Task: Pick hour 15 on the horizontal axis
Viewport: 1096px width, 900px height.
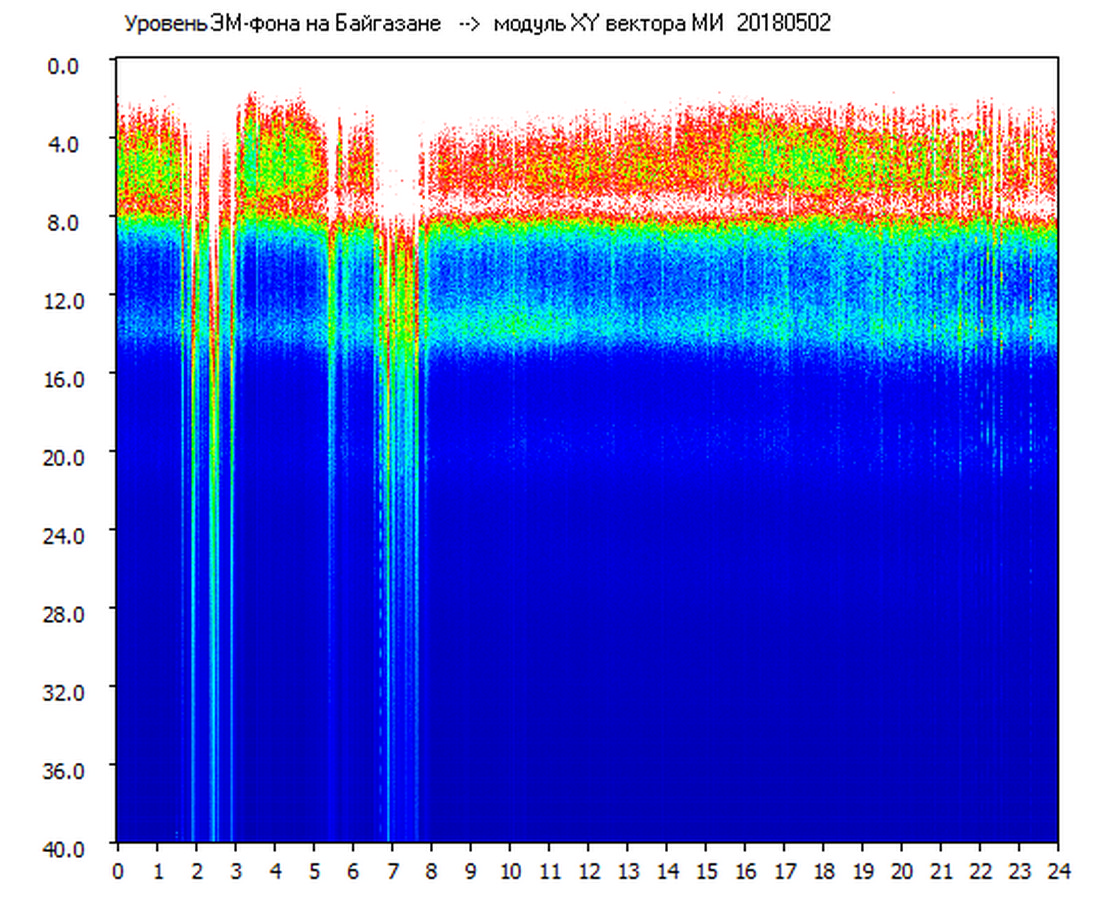Action: 706,870
